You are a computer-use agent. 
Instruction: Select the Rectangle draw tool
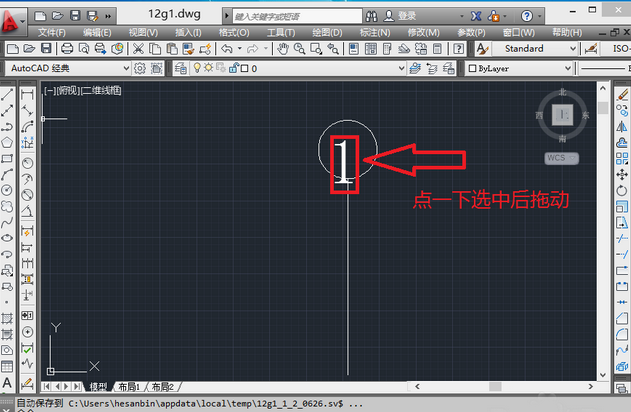pos(7,159)
